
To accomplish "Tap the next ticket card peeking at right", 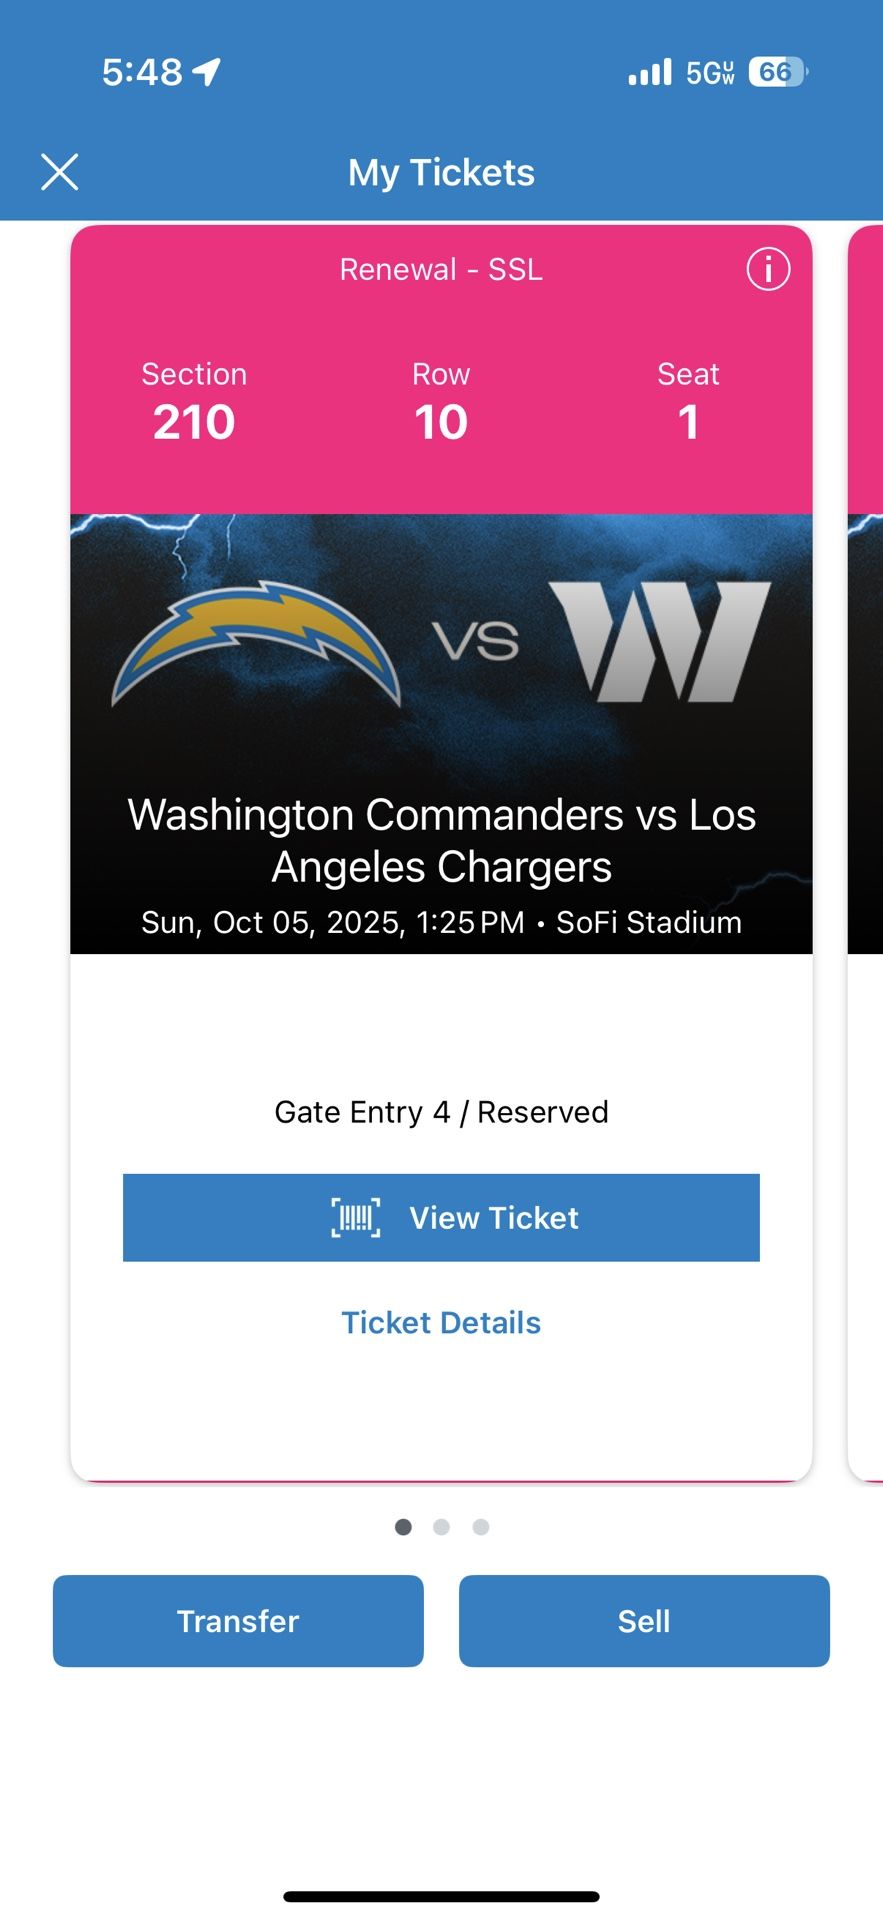I will point(866,850).
